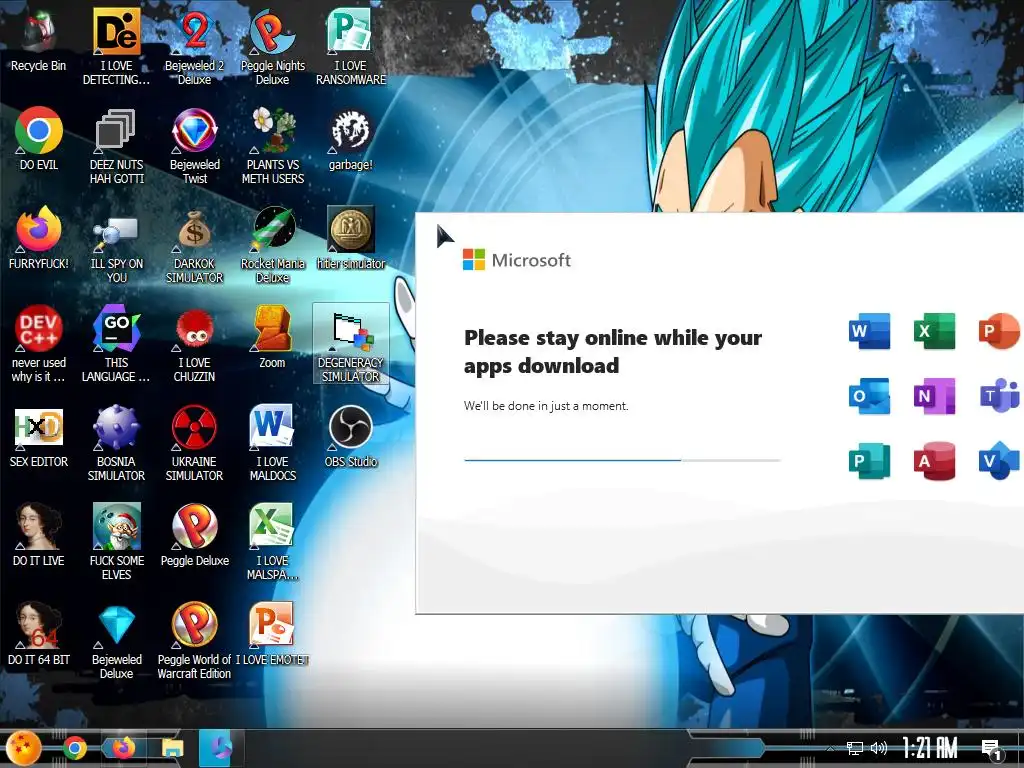The width and height of the screenshot is (1024, 768).
Task: Click the 1:21 AM taskbar clock
Action: [930, 748]
